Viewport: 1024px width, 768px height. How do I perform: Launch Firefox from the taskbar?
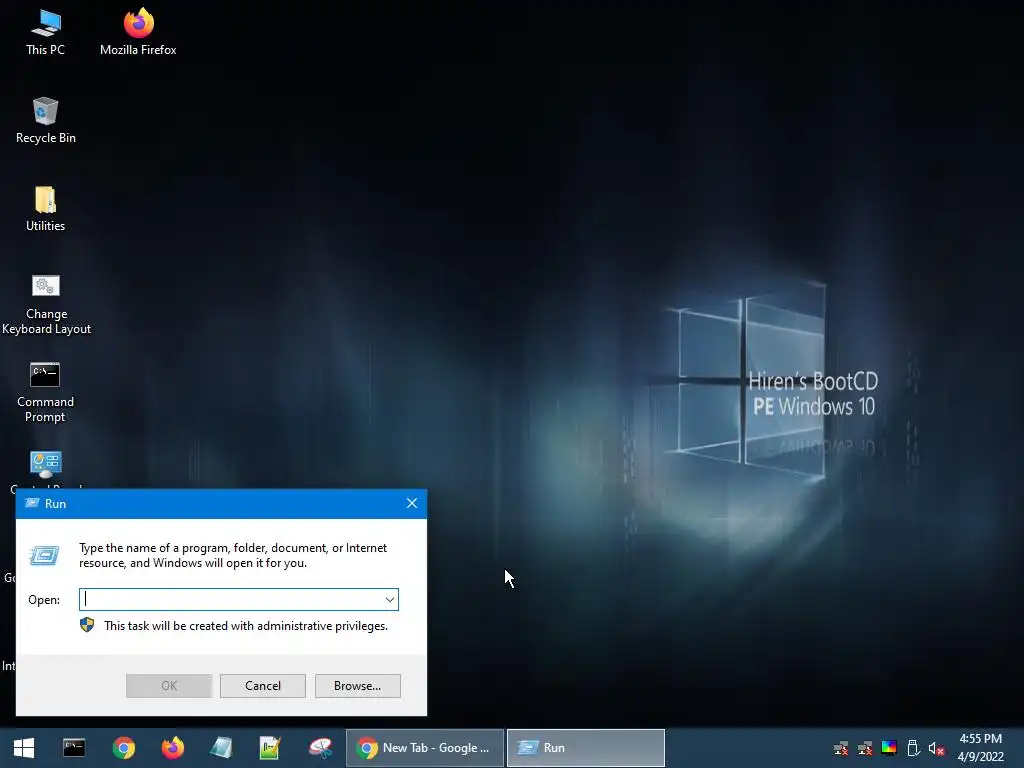[172, 748]
